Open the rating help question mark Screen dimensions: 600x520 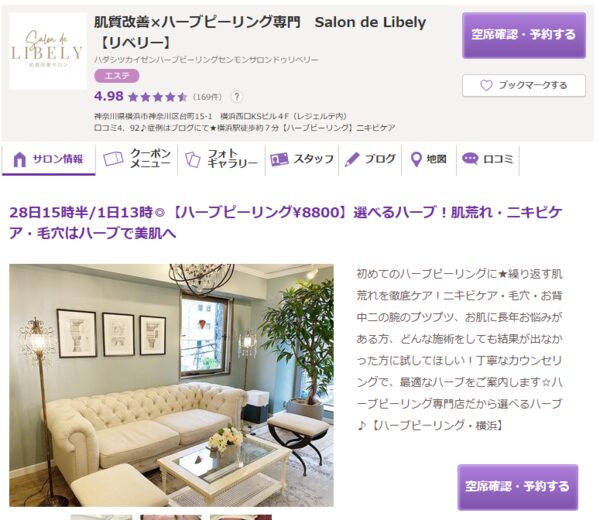[237, 97]
